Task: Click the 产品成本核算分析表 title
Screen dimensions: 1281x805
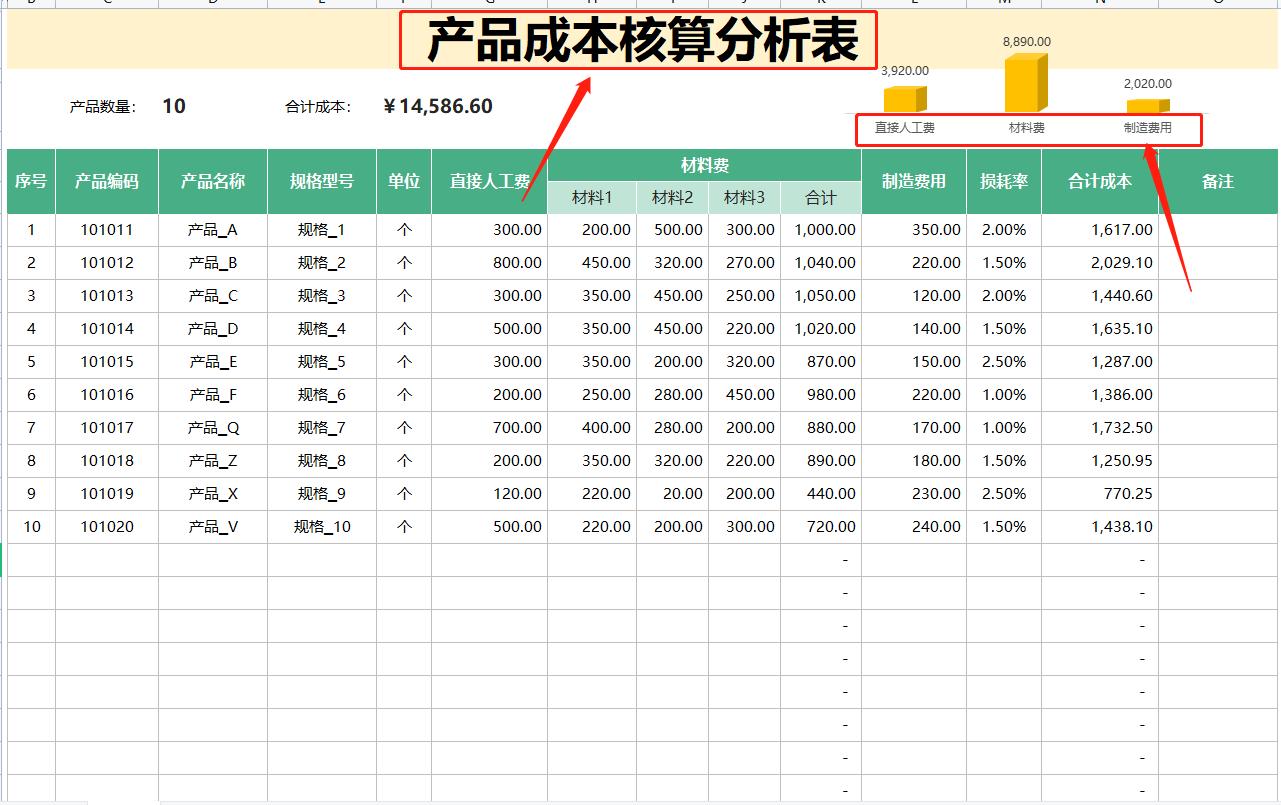Action: [x=640, y=36]
